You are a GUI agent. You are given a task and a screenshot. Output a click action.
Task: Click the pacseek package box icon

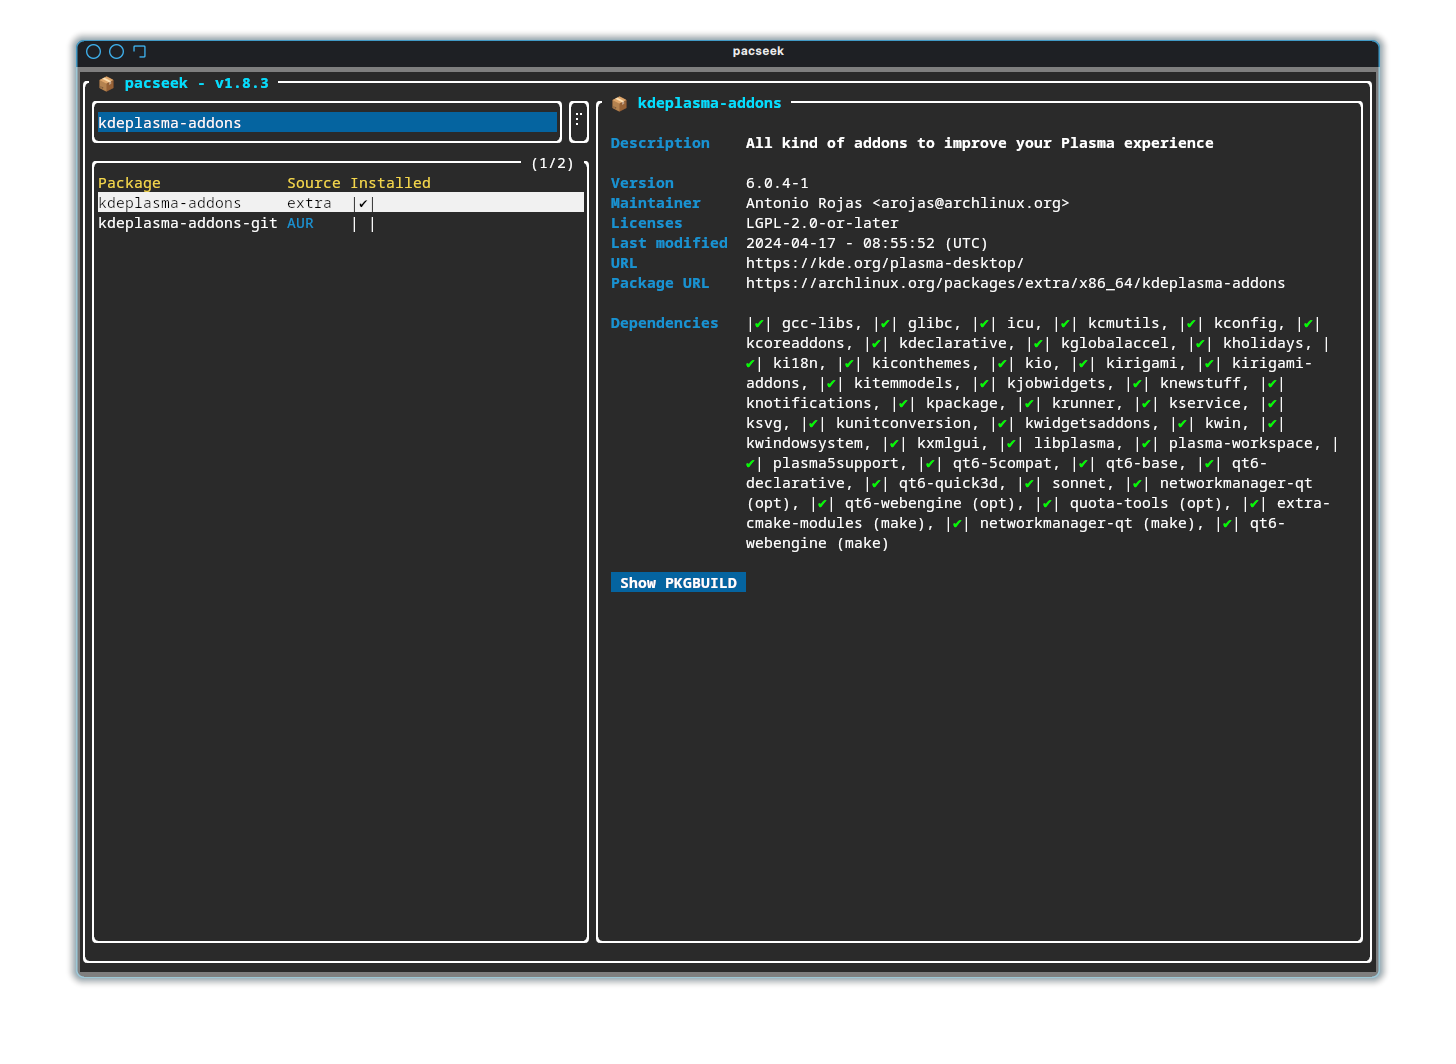(x=106, y=84)
